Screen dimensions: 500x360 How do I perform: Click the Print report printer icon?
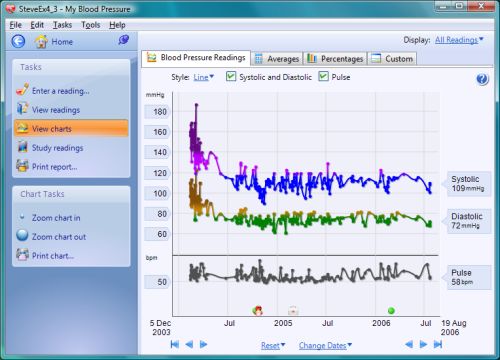[22, 166]
